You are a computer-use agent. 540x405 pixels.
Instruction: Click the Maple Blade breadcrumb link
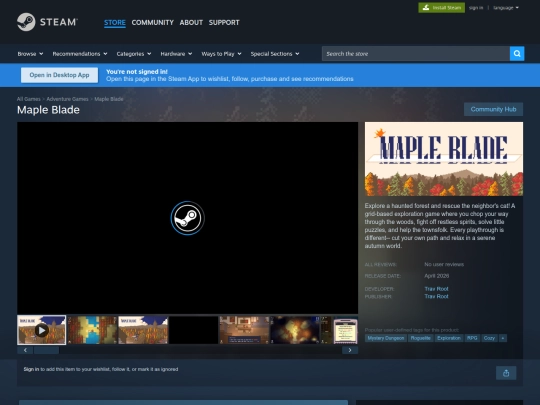click(x=109, y=99)
